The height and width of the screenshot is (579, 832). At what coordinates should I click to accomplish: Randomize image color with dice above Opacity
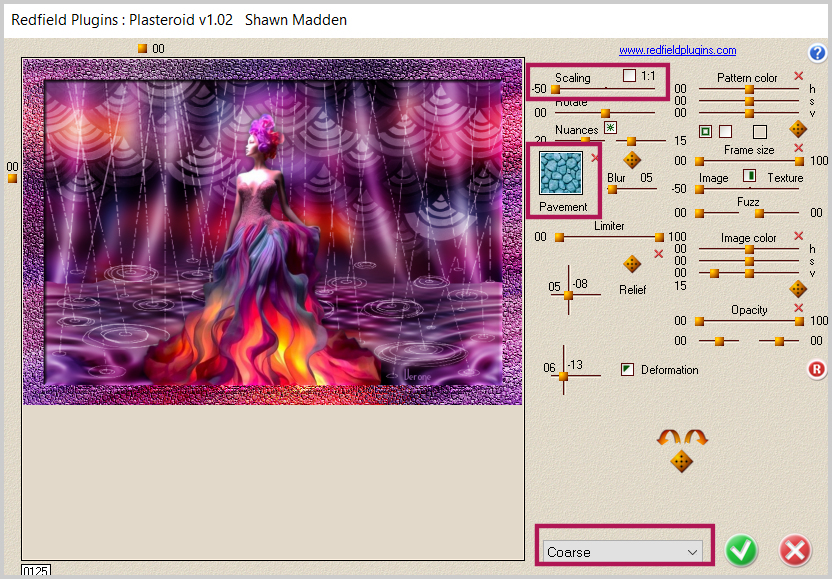798,289
